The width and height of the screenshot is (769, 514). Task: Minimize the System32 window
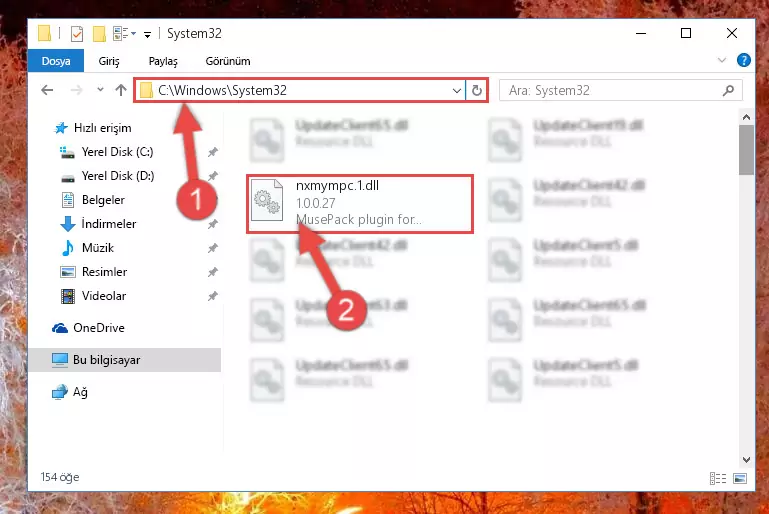pyautogui.click(x=641, y=33)
